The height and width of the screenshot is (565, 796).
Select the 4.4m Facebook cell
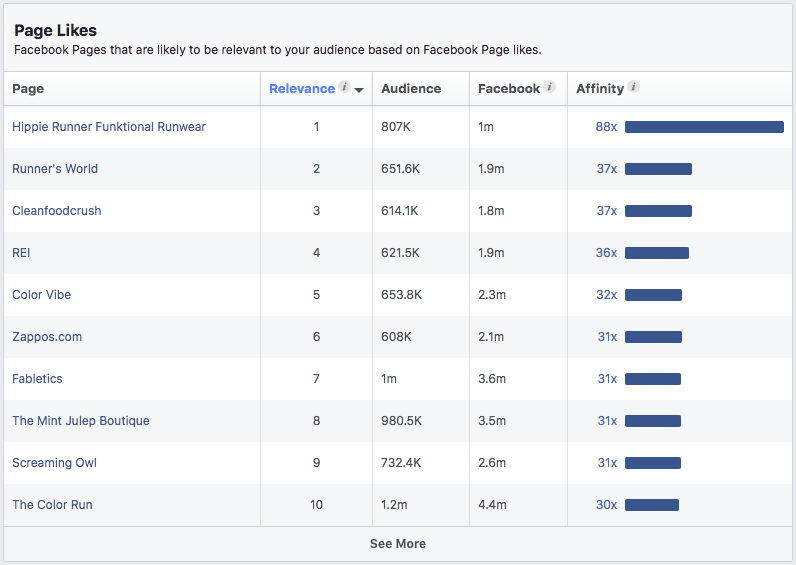[x=492, y=505]
